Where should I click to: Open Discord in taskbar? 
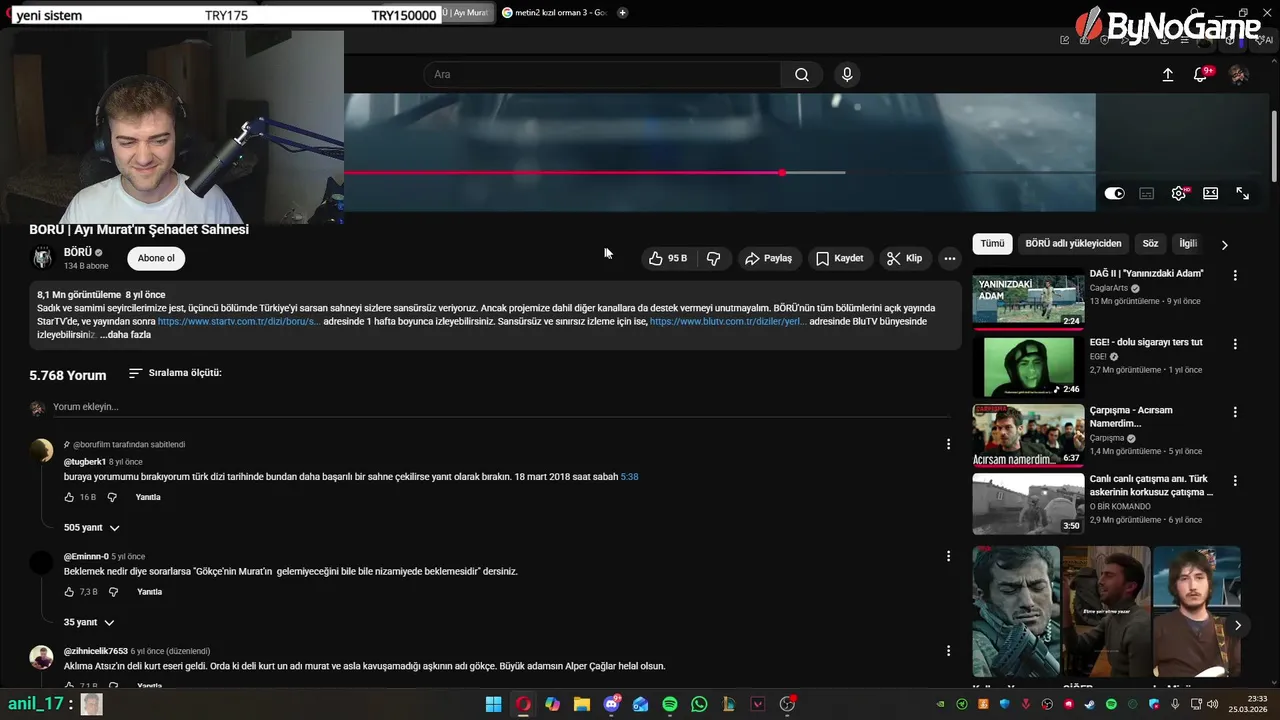611,705
